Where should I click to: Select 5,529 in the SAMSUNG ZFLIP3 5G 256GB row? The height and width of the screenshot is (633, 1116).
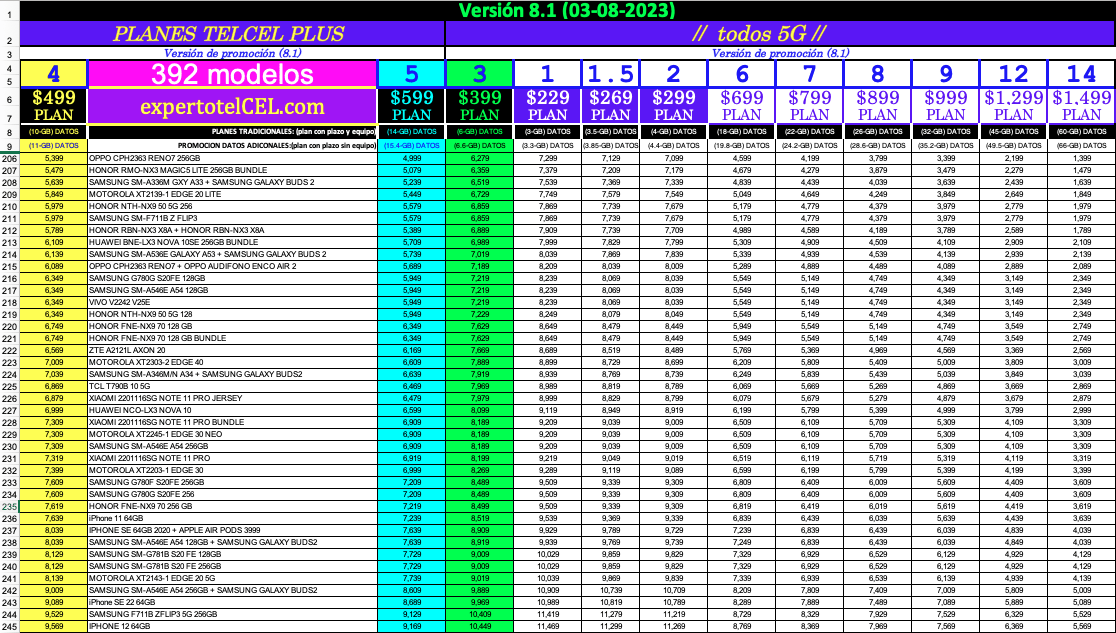1082,614
